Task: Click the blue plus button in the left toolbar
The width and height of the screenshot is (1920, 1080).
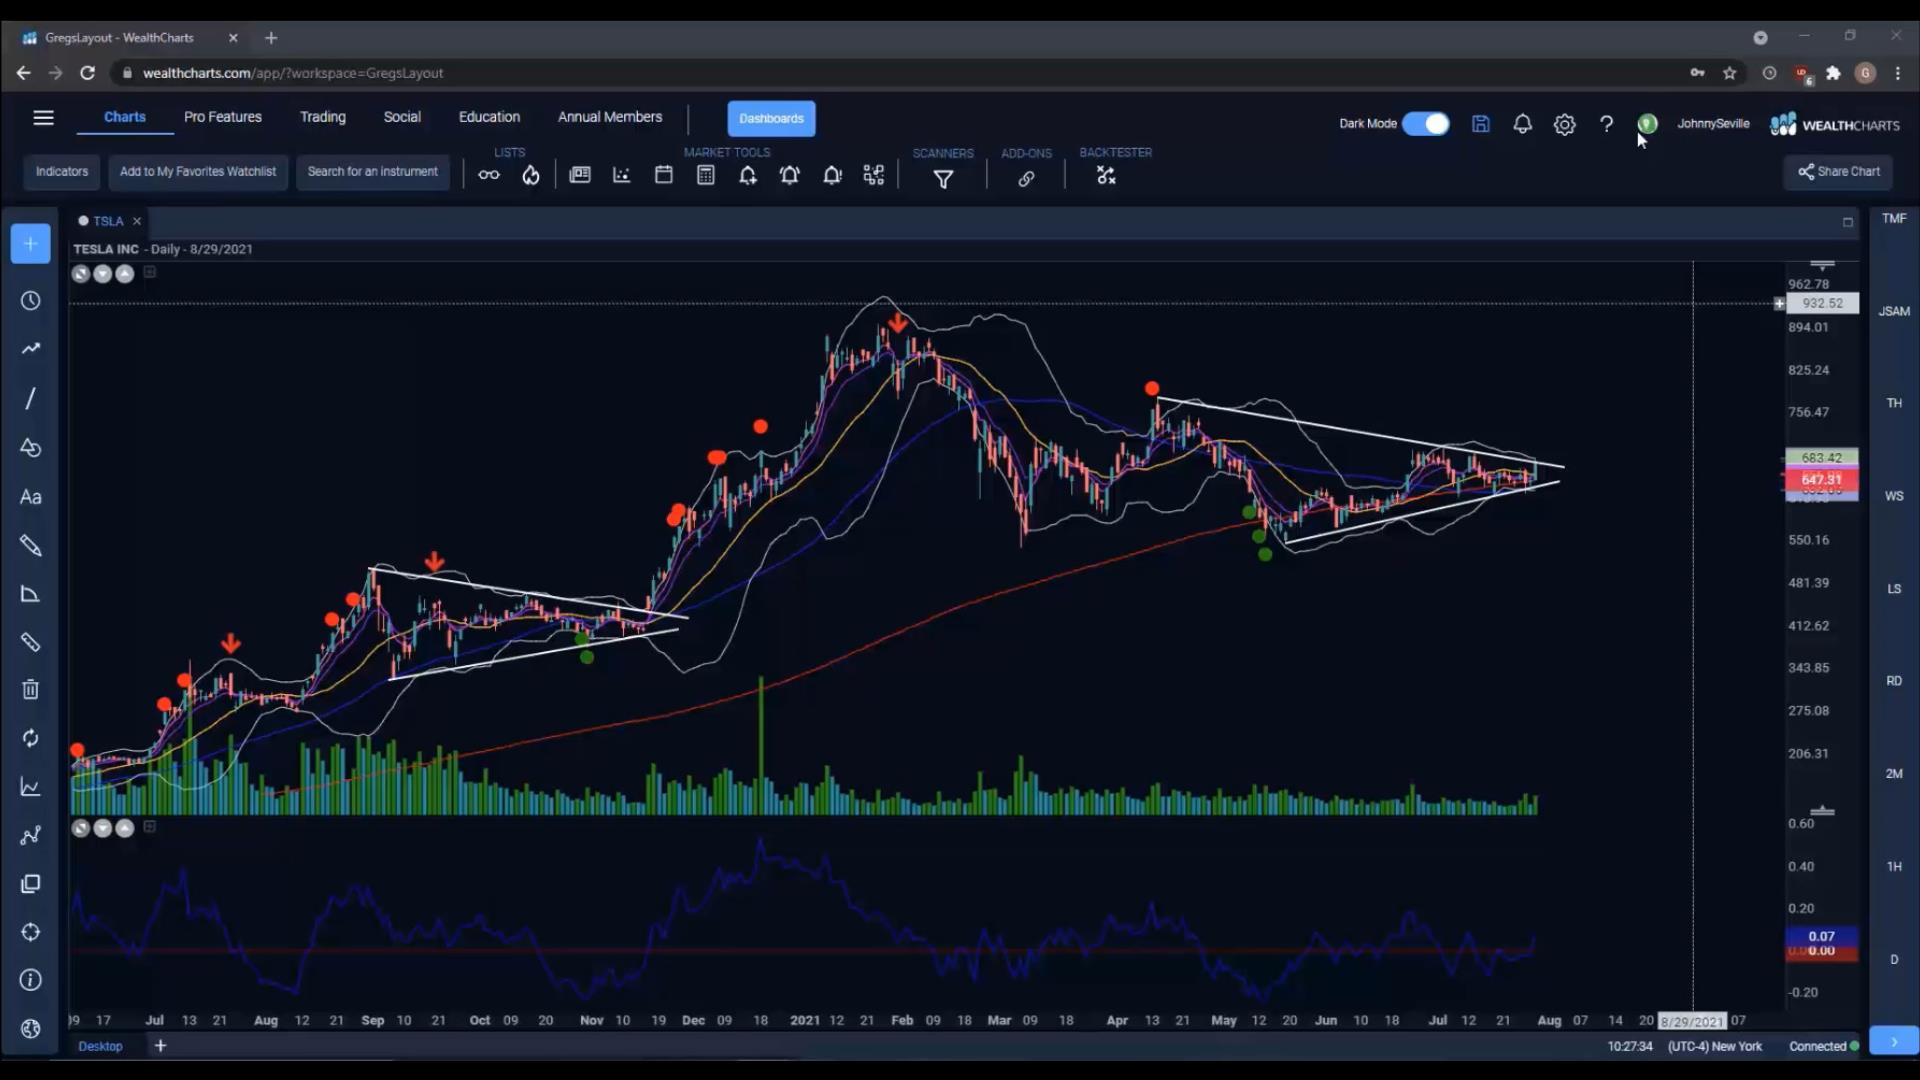Action: [31, 244]
